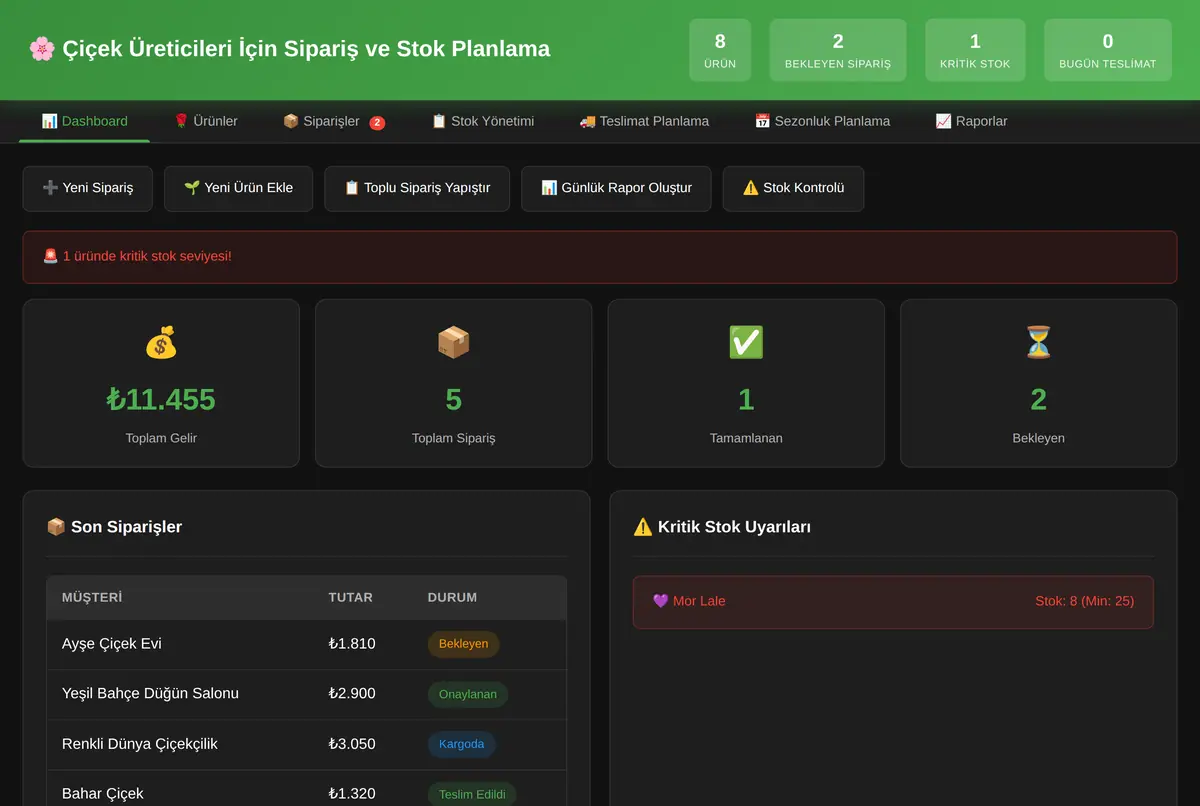Click the box icon beside Son Siparişler

pyautogui.click(x=56, y=527)
